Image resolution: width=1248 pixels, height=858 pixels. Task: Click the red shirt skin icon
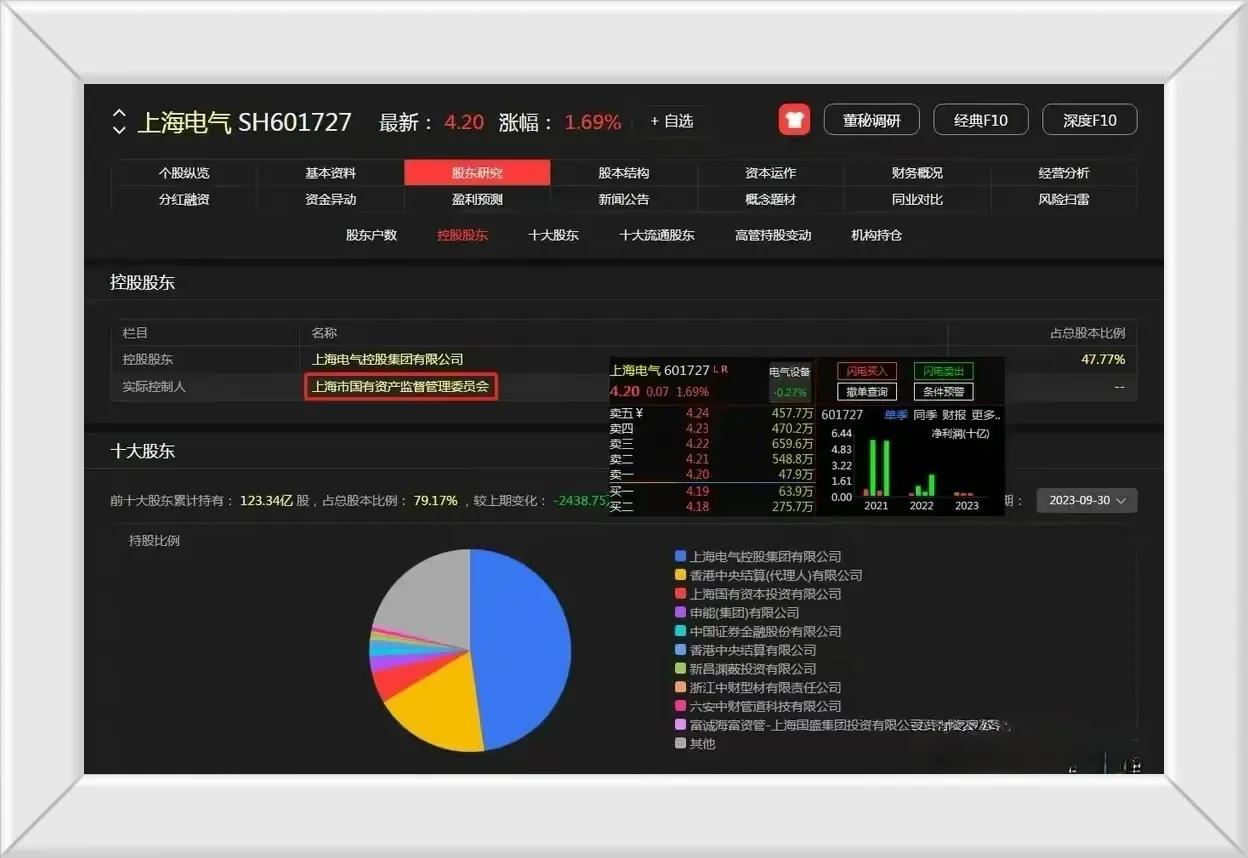(x=794, y=120)
